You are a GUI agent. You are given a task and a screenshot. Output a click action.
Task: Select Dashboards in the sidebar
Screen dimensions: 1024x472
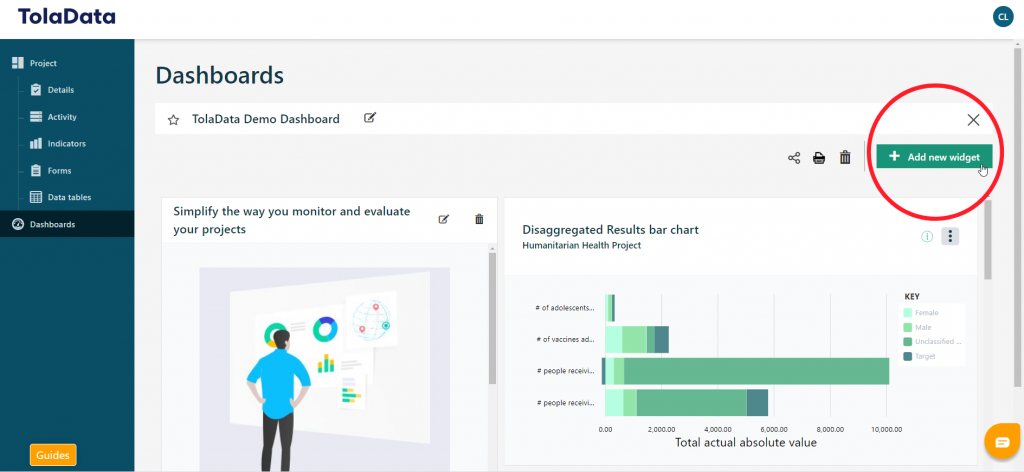[67, 224]
